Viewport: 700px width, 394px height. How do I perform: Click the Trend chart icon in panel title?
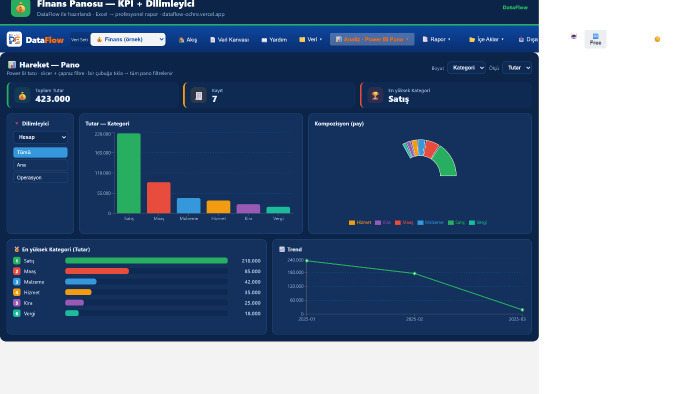(282, 249)
